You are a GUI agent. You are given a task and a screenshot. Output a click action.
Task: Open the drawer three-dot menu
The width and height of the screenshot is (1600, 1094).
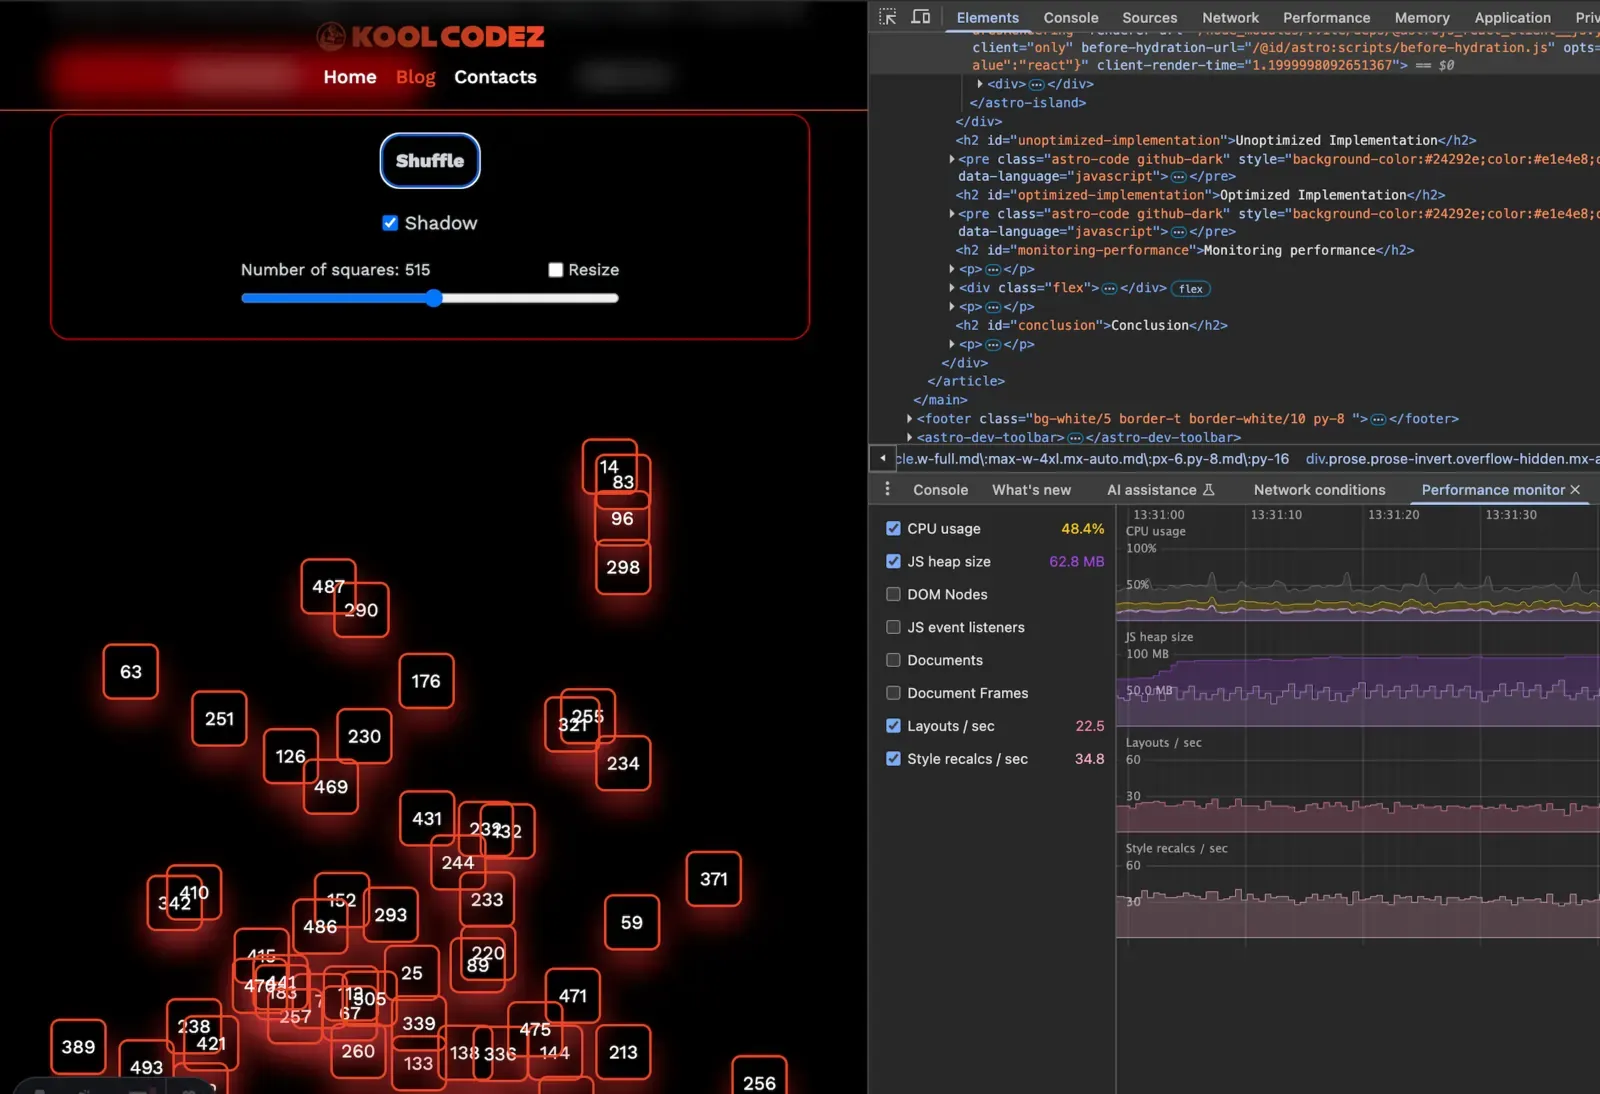coord(888,488)
